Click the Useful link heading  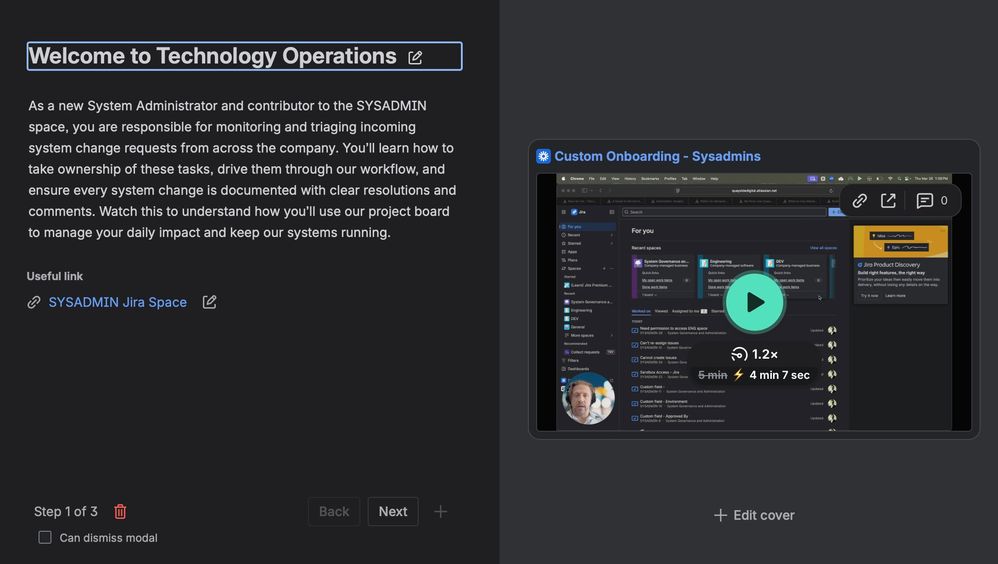[x=55, y=276]
